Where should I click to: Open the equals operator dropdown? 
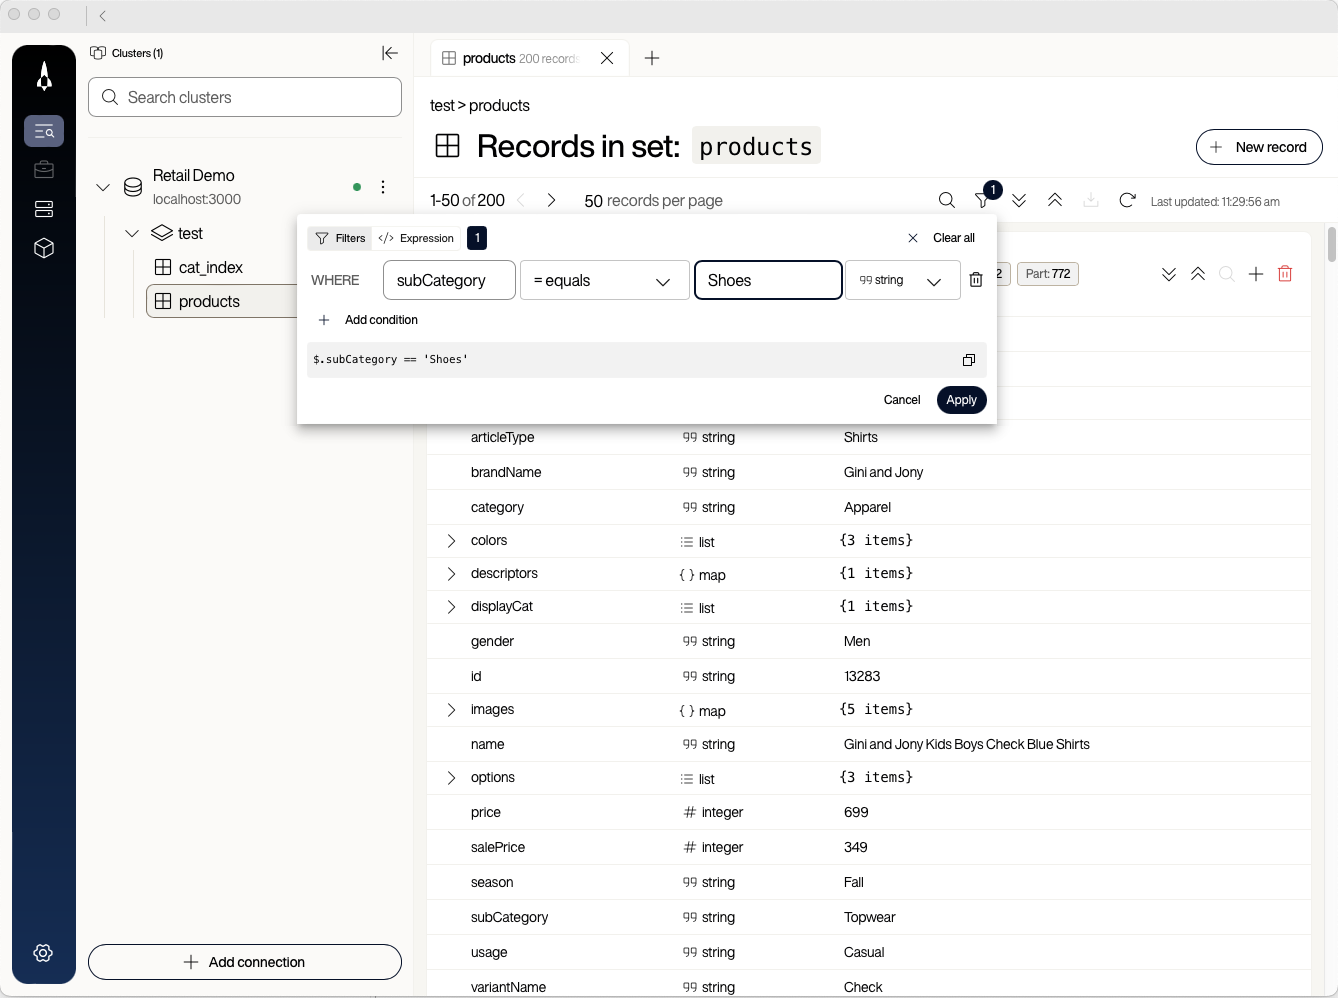pyautogui.click(x=604, y=280)
